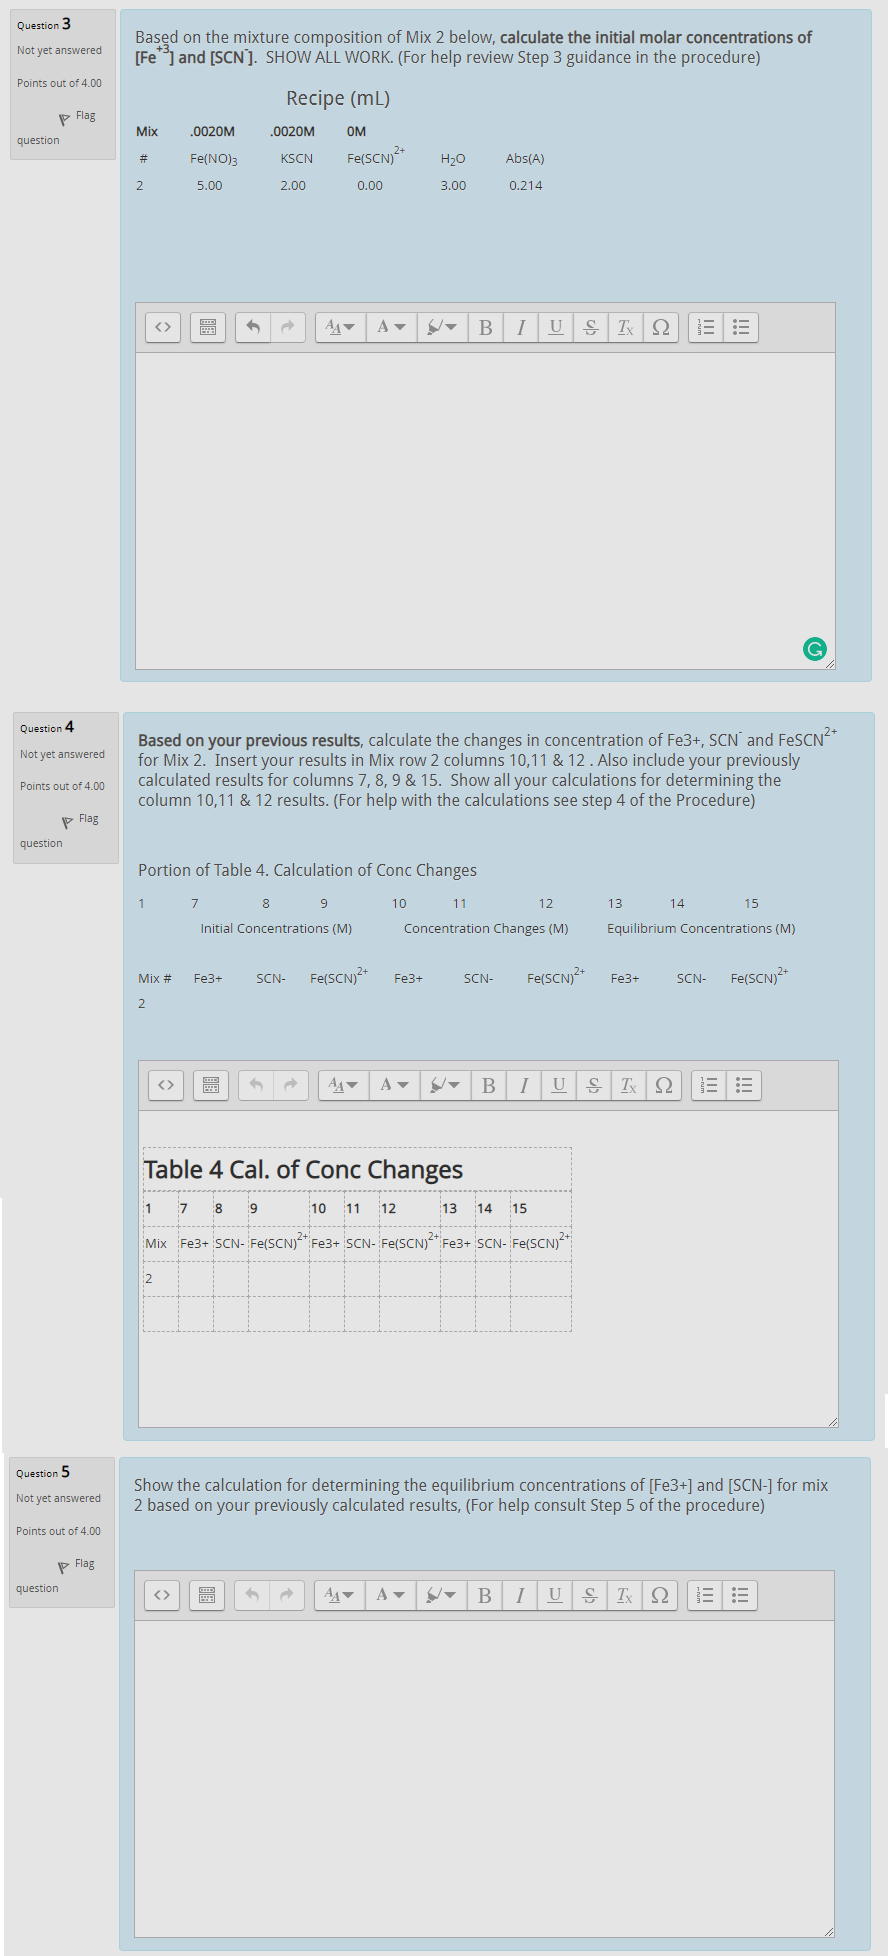This screenshot has height=1956, width=888.
Task: Click inside the Question 3 answer text area
Action: coord(485,510)
